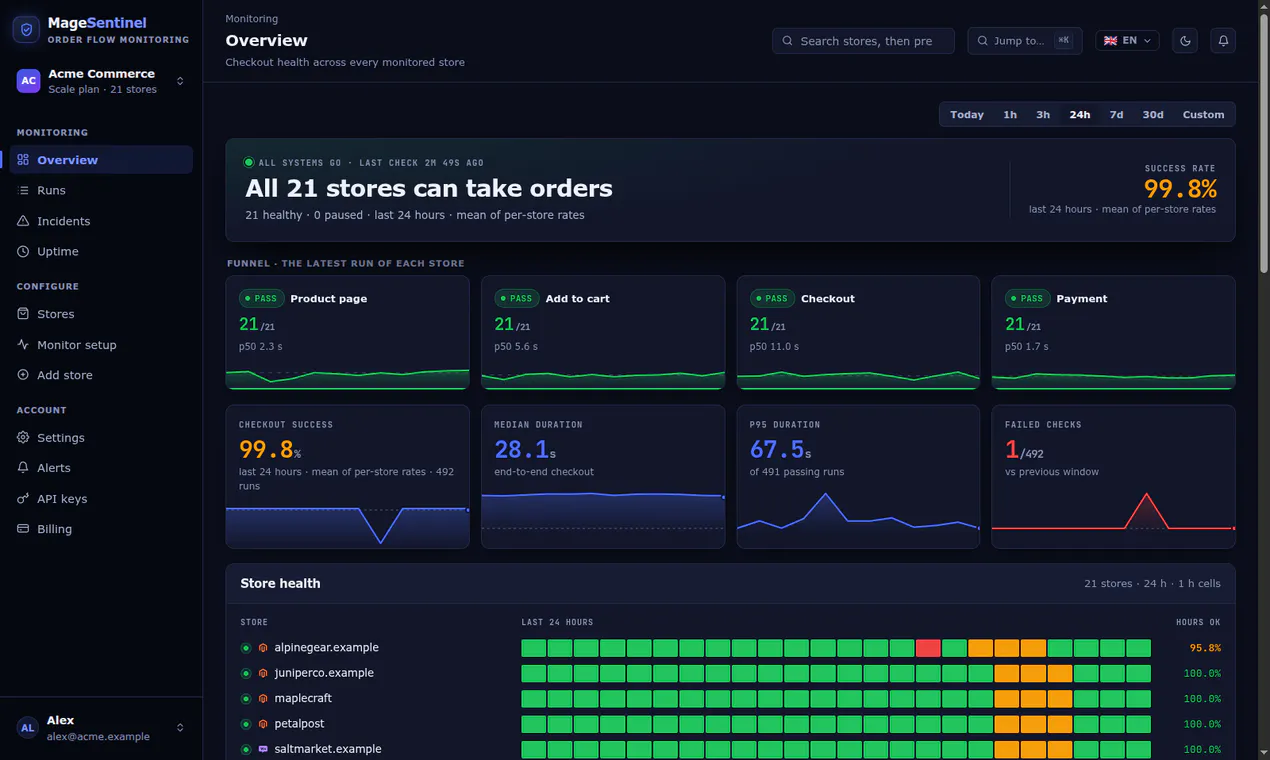Click the Add store plus icon
Image resolution: width=1270 pixels, height=760 pixels.
23,375
